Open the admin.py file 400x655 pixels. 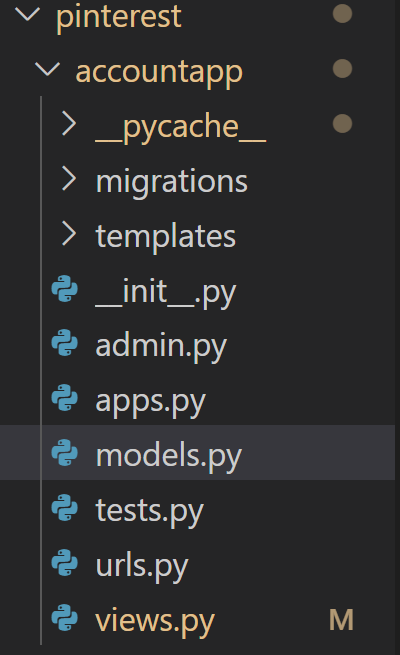[x=161, y=347]
